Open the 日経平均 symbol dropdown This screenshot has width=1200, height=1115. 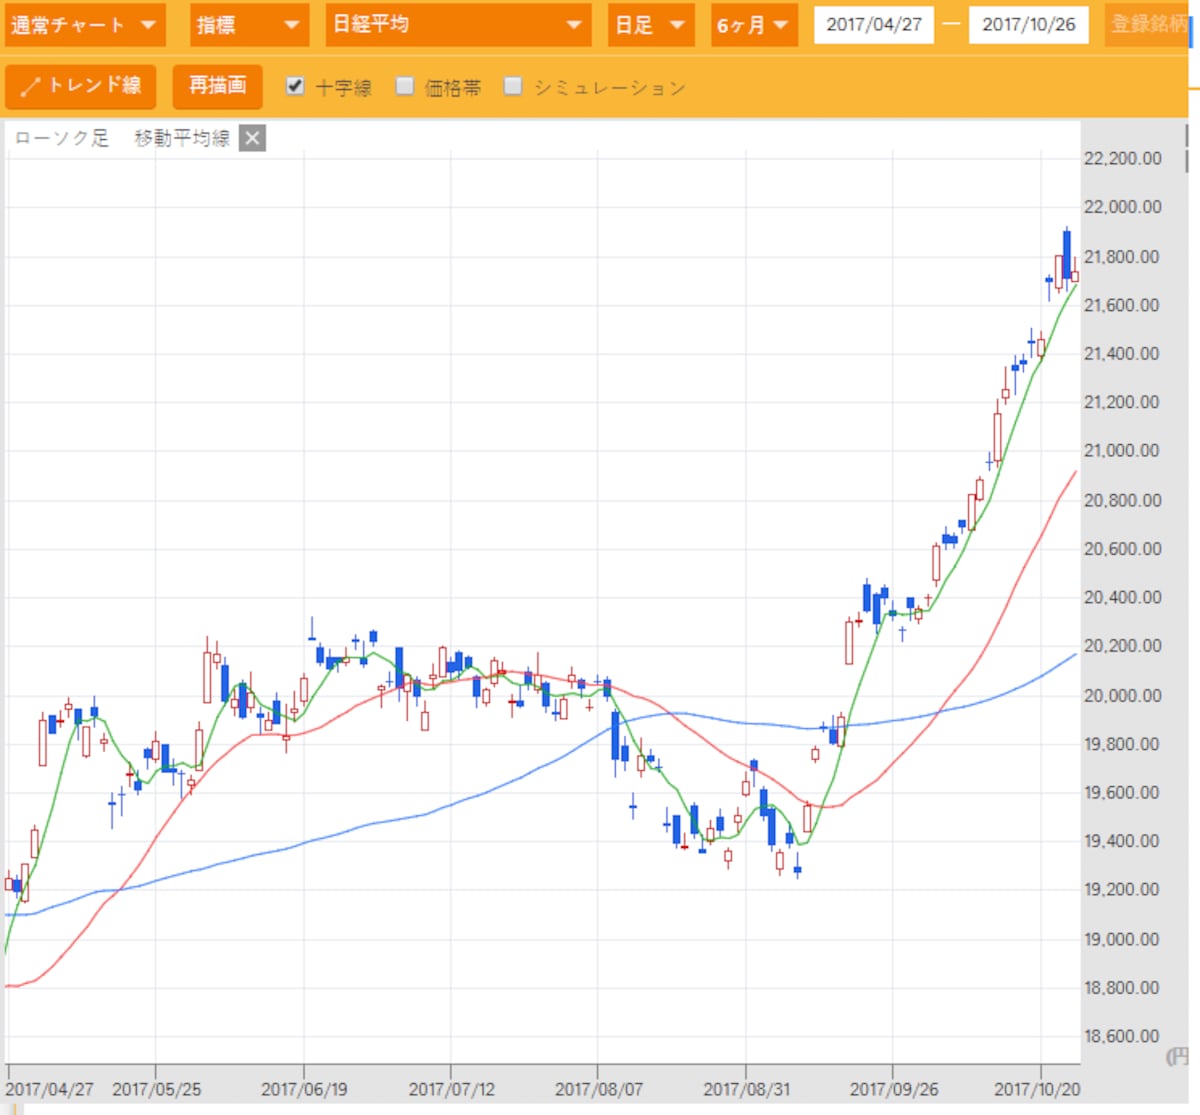pyautogui.click(x=458, y=25)
